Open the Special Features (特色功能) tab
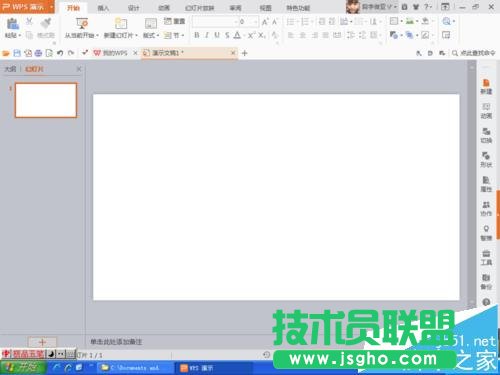Image resolution: width=500 pixels, height=375 pixels. coord(298,8)
